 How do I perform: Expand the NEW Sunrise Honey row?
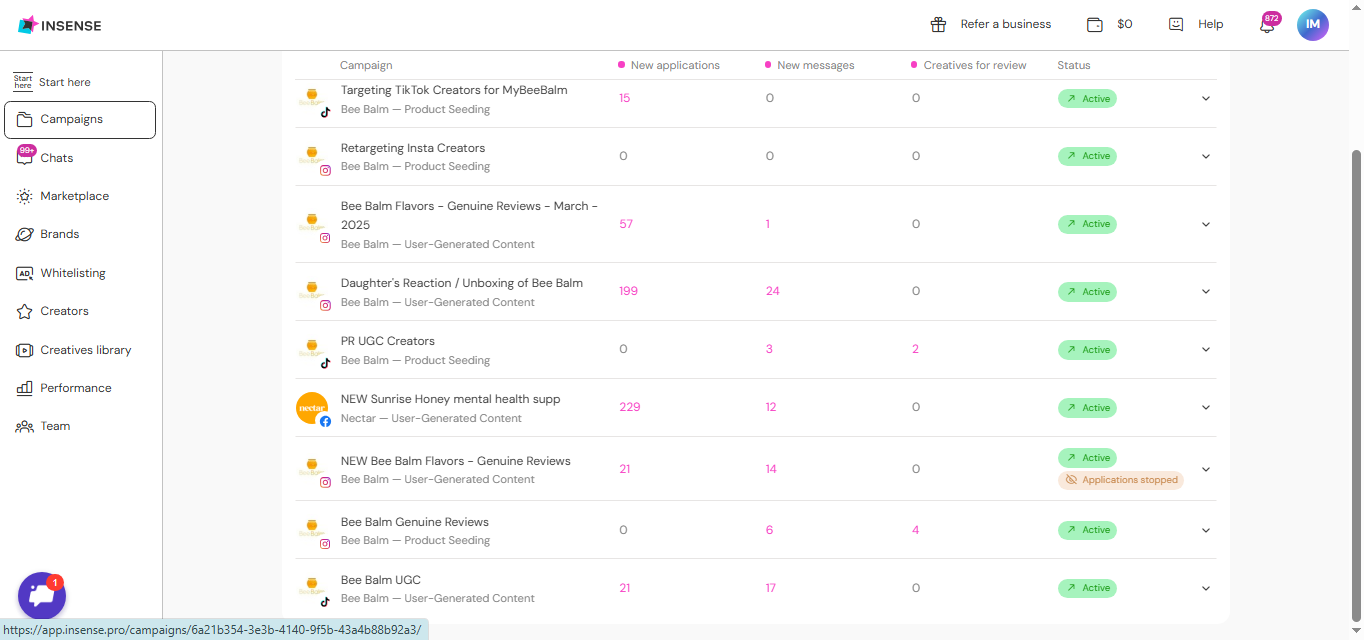[1206, 408]
